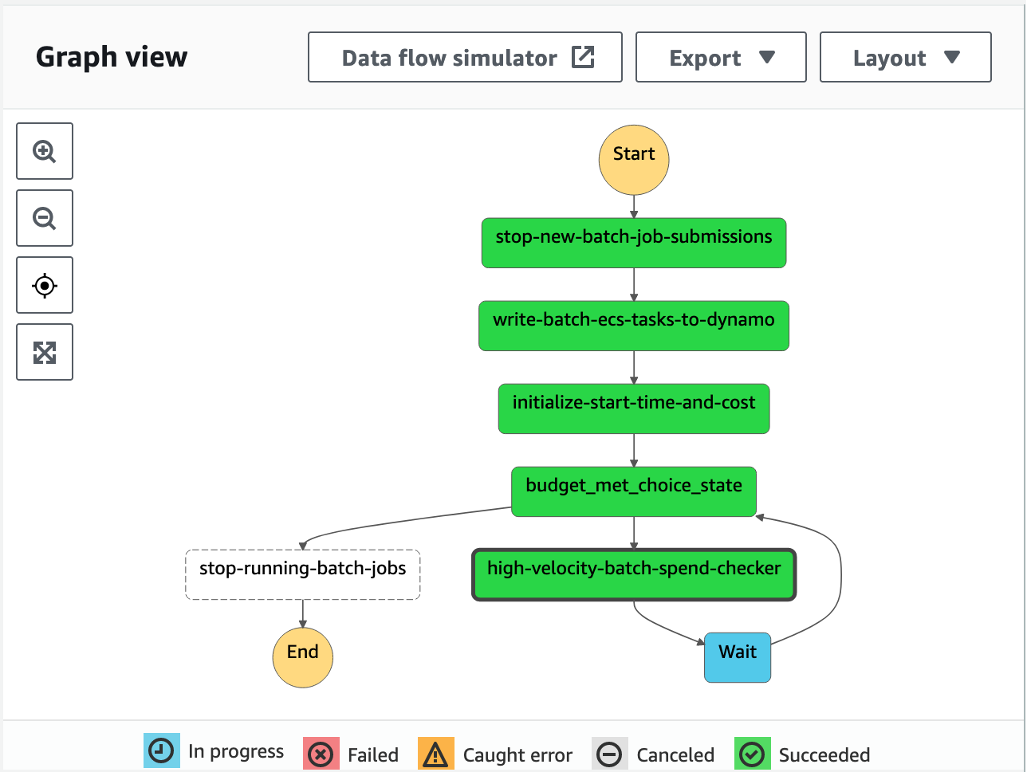Select the stop-new-batch-job-submissions state
This screenshot has width=1026, height=772.
[633, 242]
